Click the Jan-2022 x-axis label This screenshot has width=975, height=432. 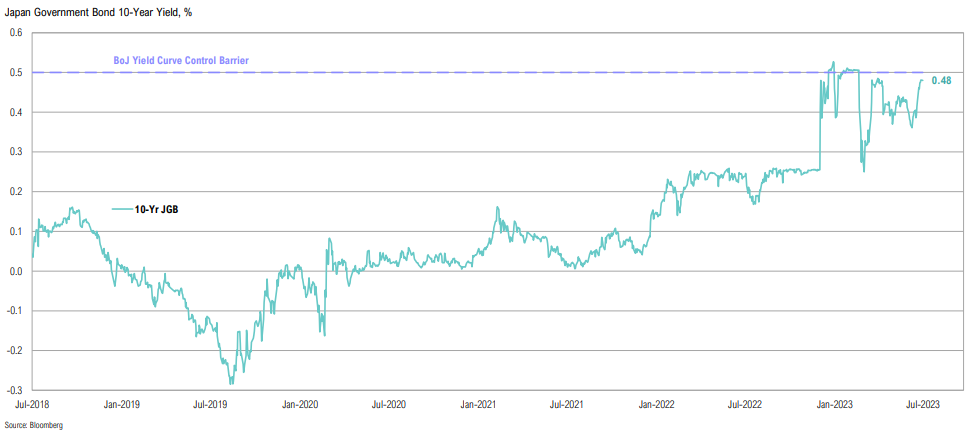[x=657, y=405]
